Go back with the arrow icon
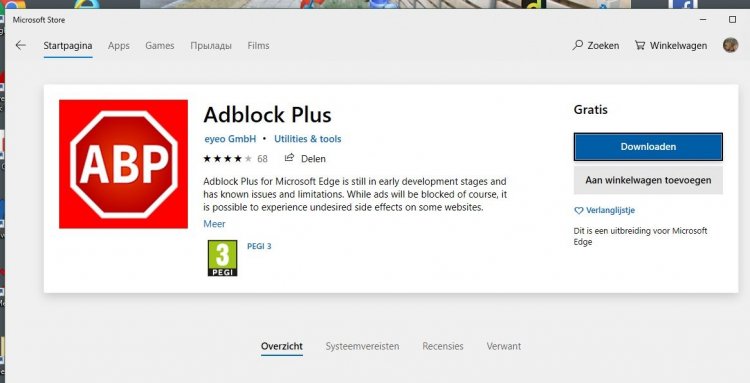The width and height of the screenshot is (750, 383). pos(20,45)
